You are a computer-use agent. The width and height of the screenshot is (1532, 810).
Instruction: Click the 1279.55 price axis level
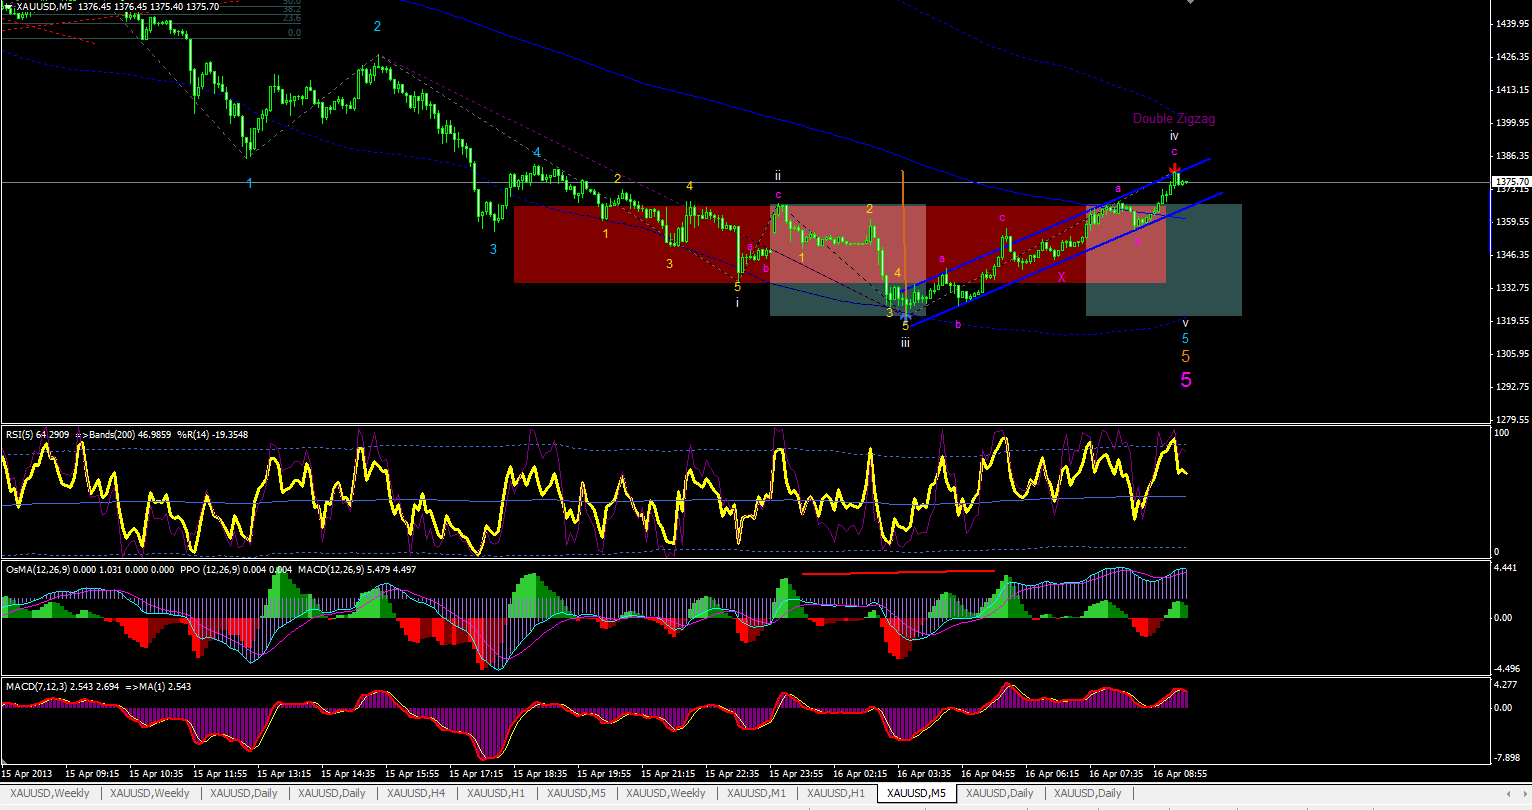(1510, 419)
